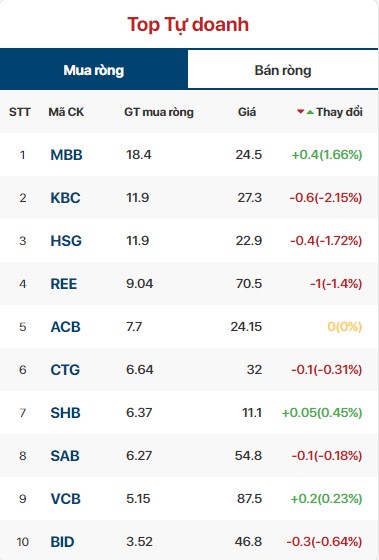Open the CTG stock code
Image resolution: width=379 pixels, height=560 pixels.
coord(65,370)
